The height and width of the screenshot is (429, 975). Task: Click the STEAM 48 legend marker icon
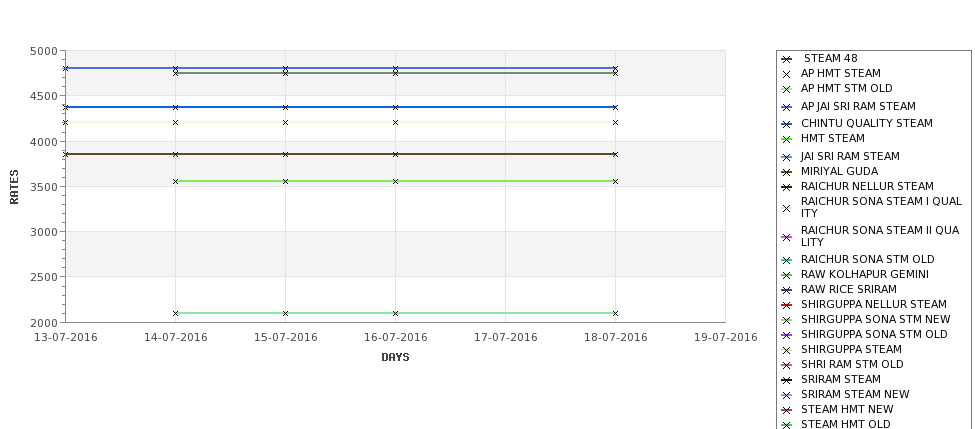click(x=786, y=59)
